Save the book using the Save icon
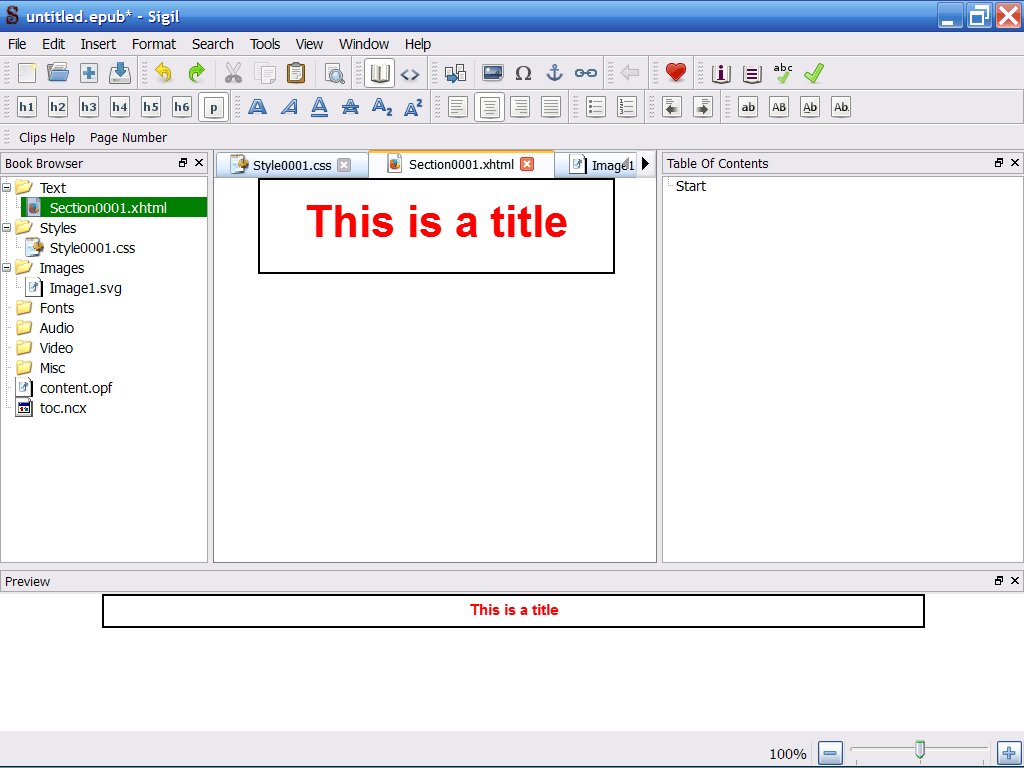This screenshot has width=1024, height=768. [120, 73]
